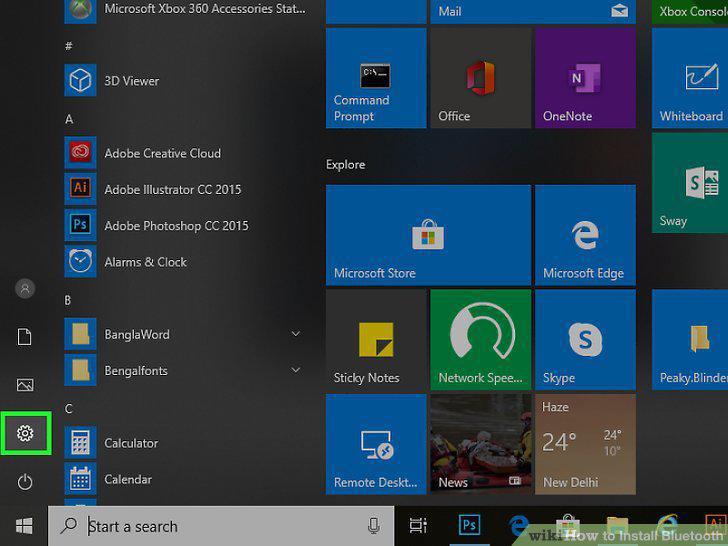This screenshot has width=728, height=546.
Task: Open the Calendar app
Action: click(x=186, y=479)
